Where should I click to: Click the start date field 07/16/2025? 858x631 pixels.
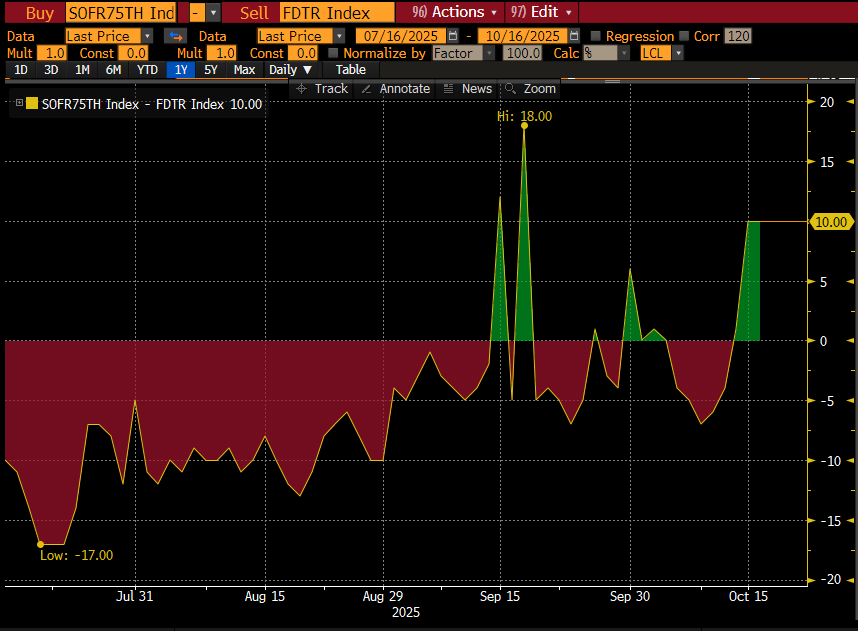[x=401, y=36]
